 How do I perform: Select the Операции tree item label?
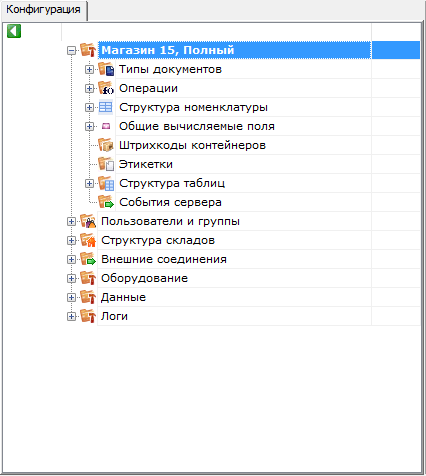[x=149, y=88]
